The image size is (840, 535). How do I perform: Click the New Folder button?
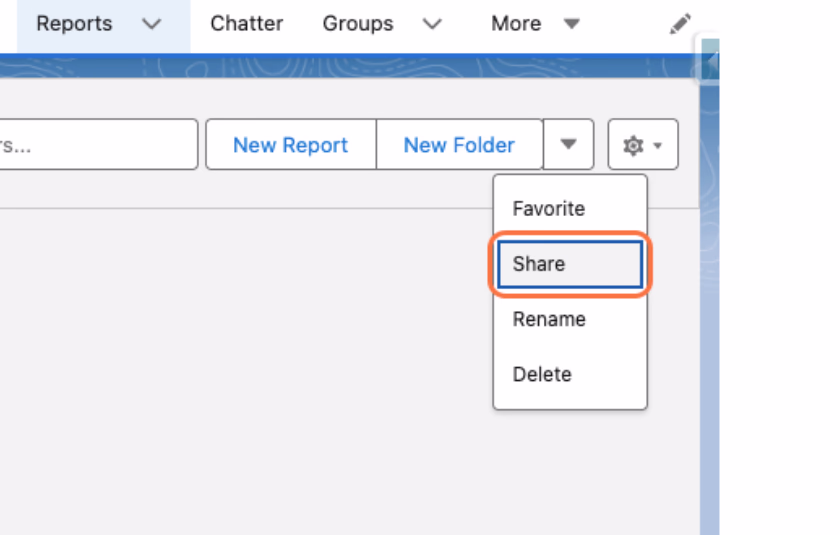459,145
